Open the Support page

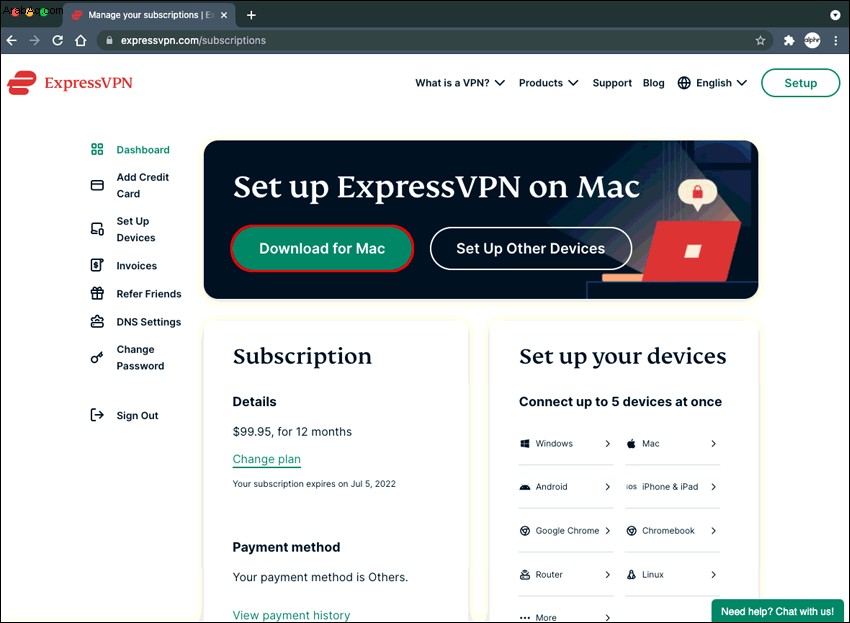coord(612,83)
